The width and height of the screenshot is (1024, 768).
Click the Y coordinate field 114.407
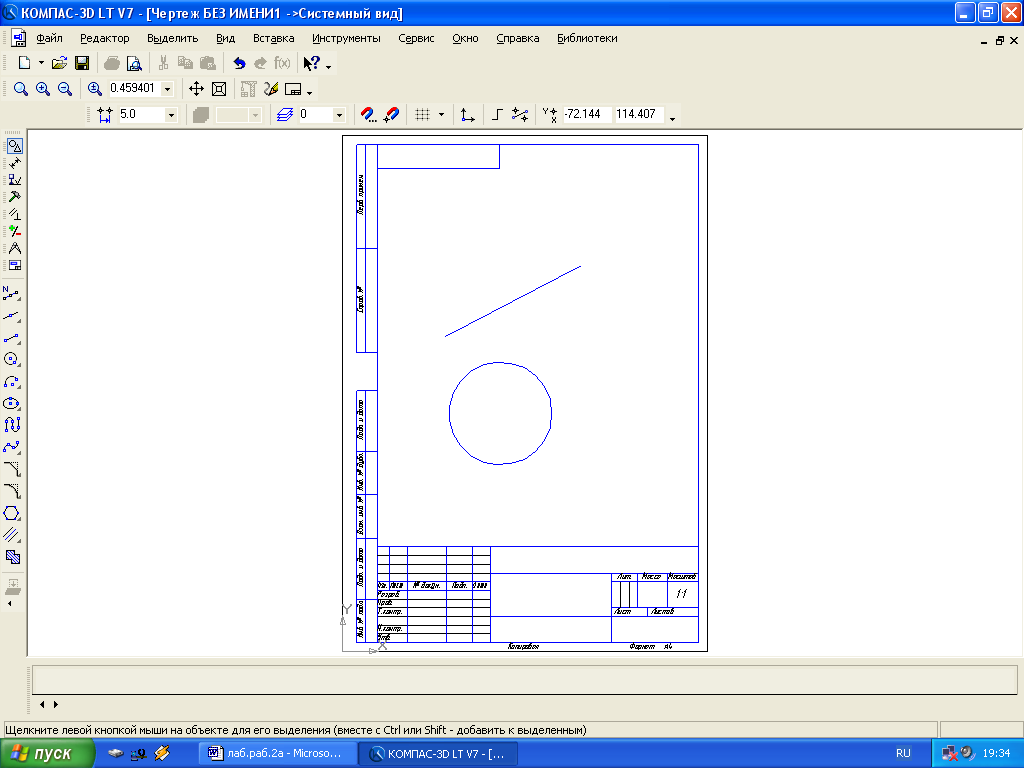click(639, 114)
